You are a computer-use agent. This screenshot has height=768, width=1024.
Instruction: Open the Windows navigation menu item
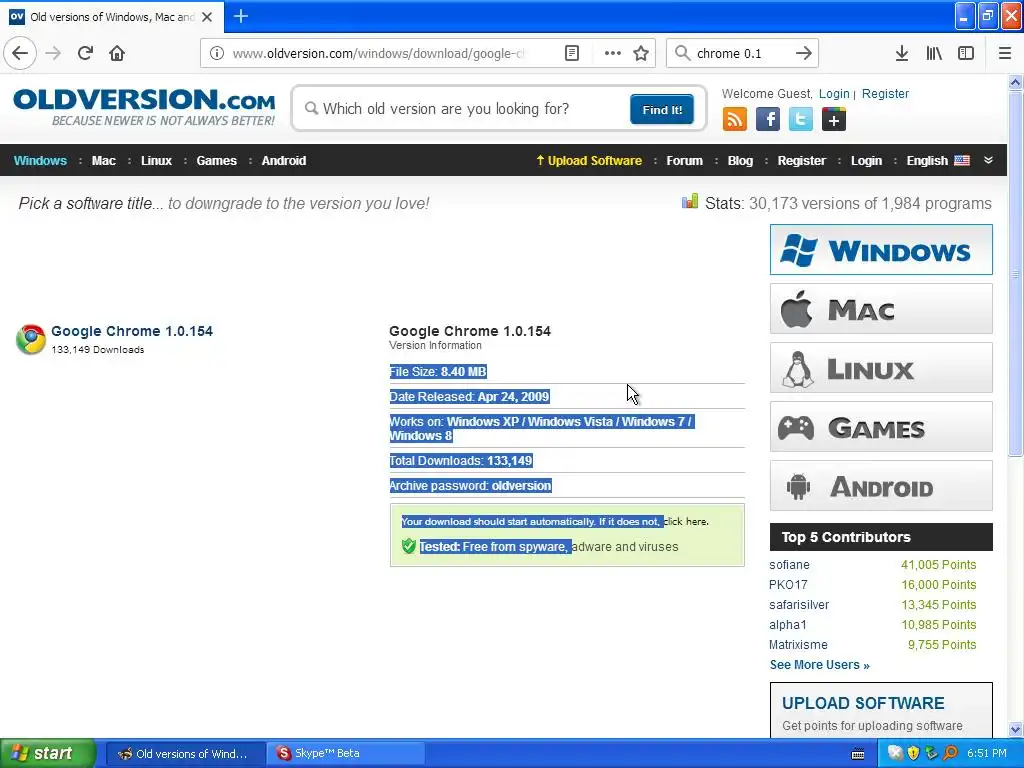point(40,161)
